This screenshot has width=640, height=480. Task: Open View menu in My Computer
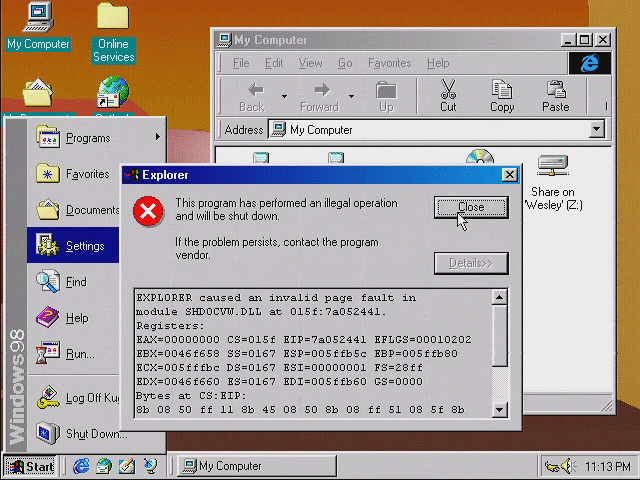coord(310,63)
